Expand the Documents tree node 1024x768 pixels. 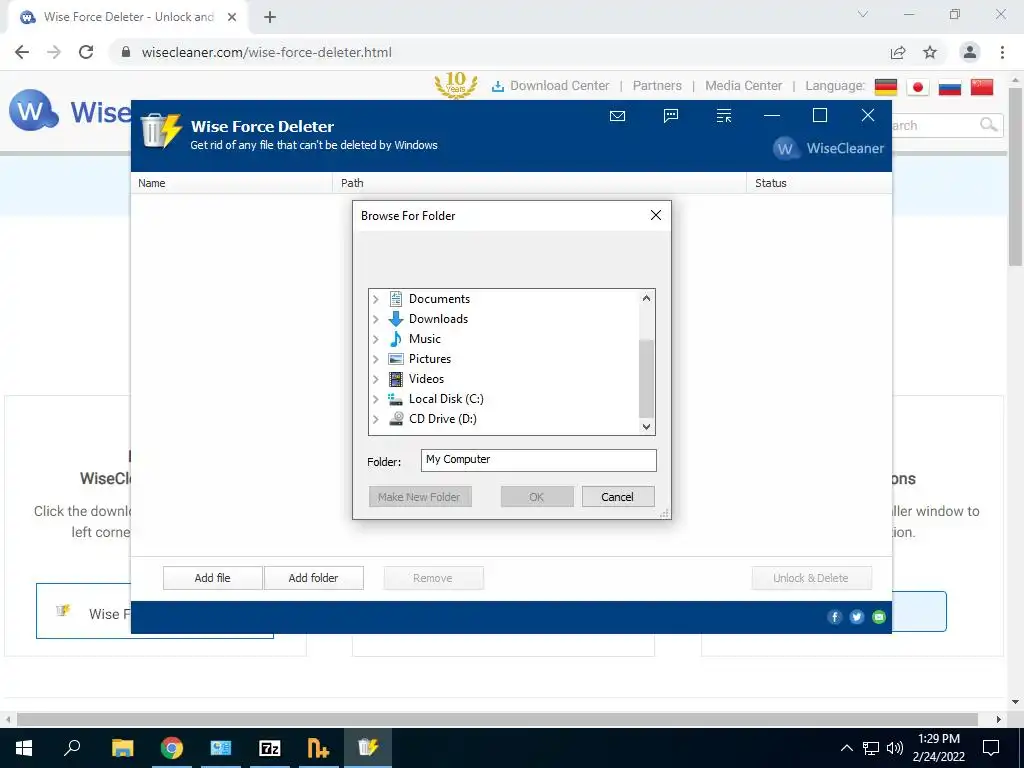376,299
